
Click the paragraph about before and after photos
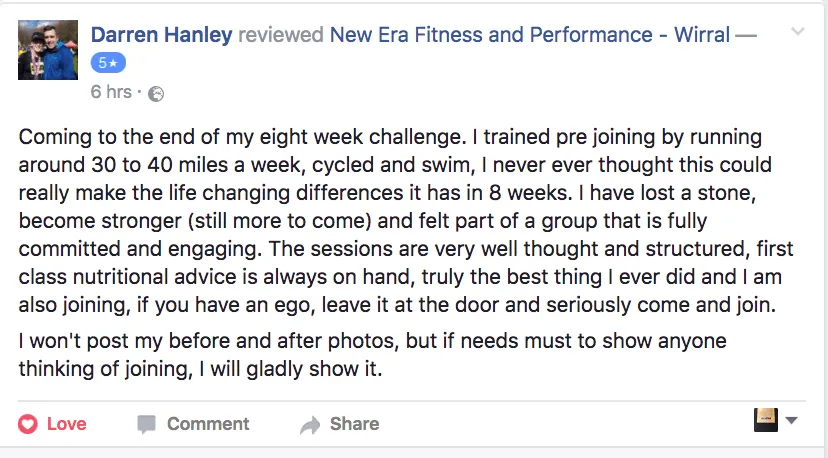tap(372, 355)
